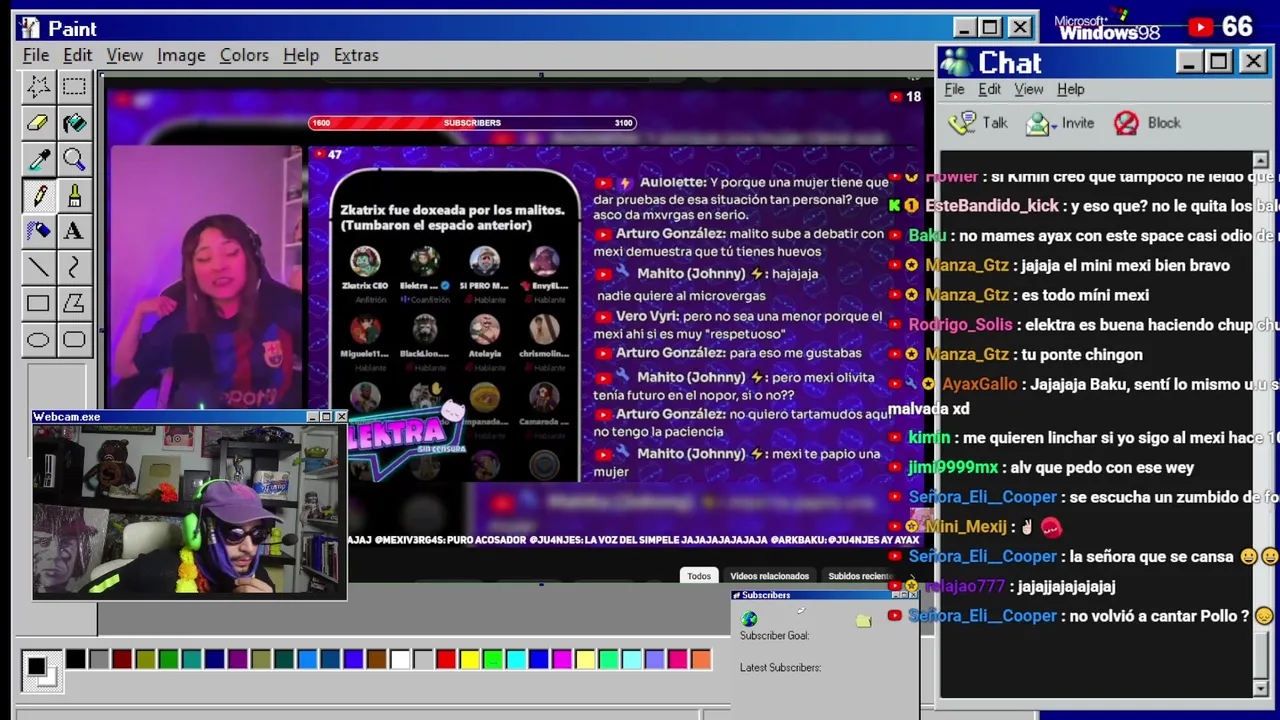Pick the magenta swatch in palette
The height and width of the screenshot is (720, 1280).
(x=562, y=659)
